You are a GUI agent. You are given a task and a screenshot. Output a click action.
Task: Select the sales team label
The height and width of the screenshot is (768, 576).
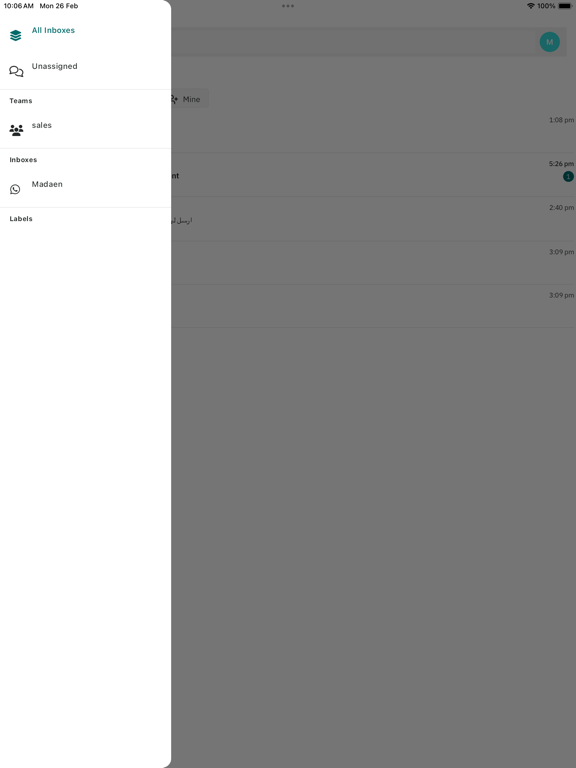[x=42, y=125]
